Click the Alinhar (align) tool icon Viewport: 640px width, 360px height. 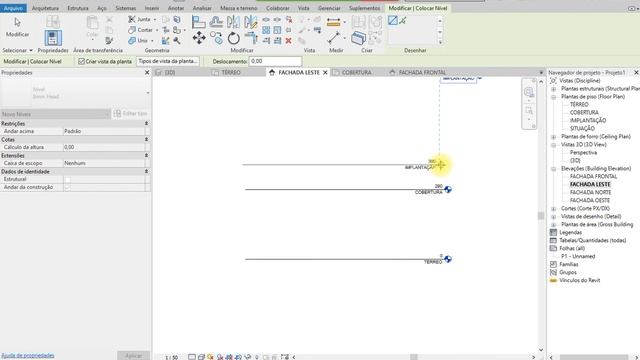[199, 22]
